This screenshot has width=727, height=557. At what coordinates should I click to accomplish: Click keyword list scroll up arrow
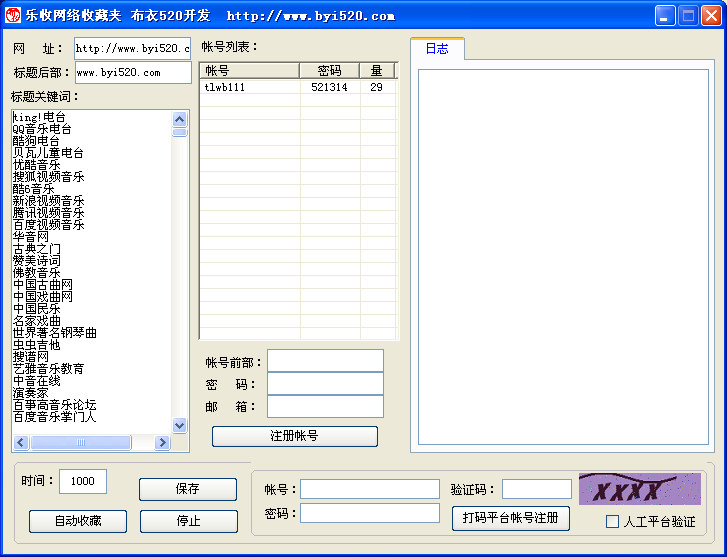[179, 120]
